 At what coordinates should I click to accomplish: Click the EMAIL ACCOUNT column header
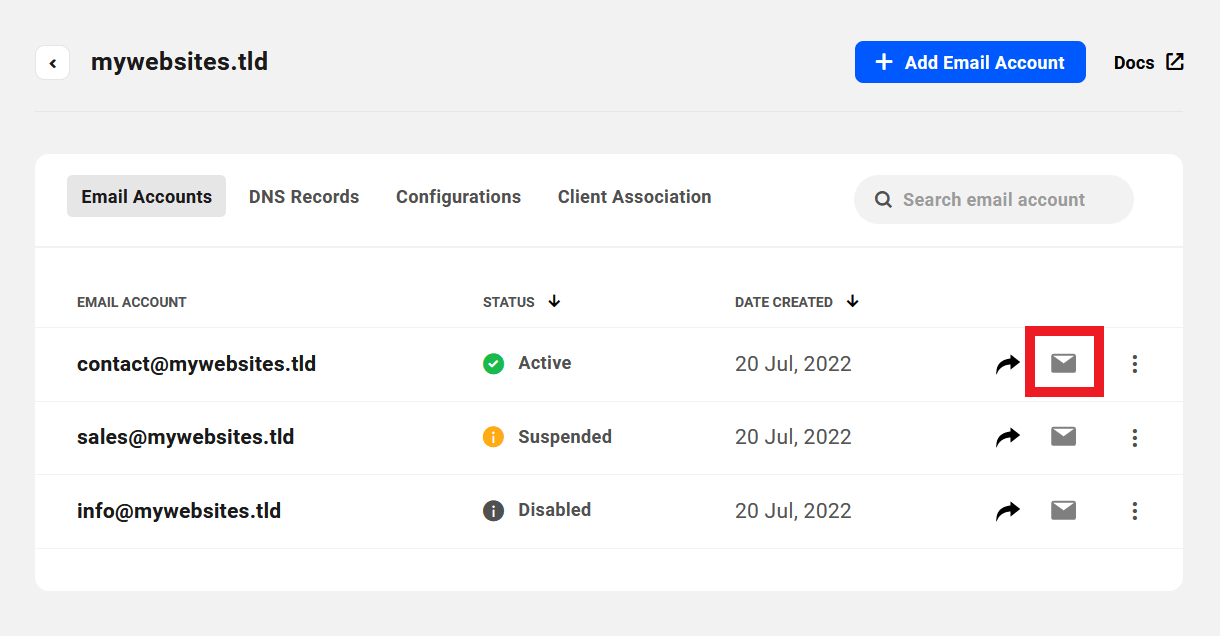point(132,302)
